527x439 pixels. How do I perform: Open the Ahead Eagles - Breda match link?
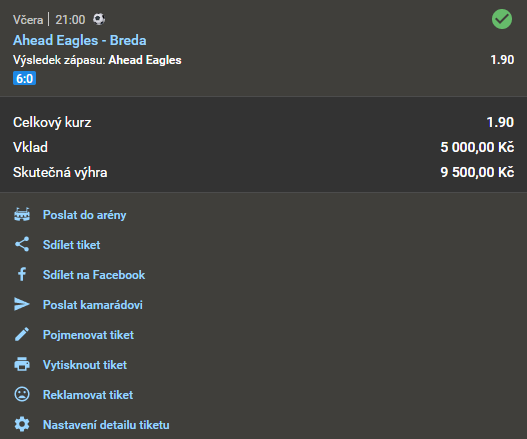(80, 40)
